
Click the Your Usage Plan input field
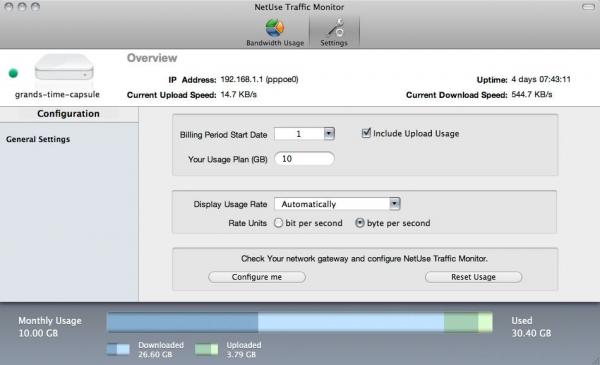[304, 159]
